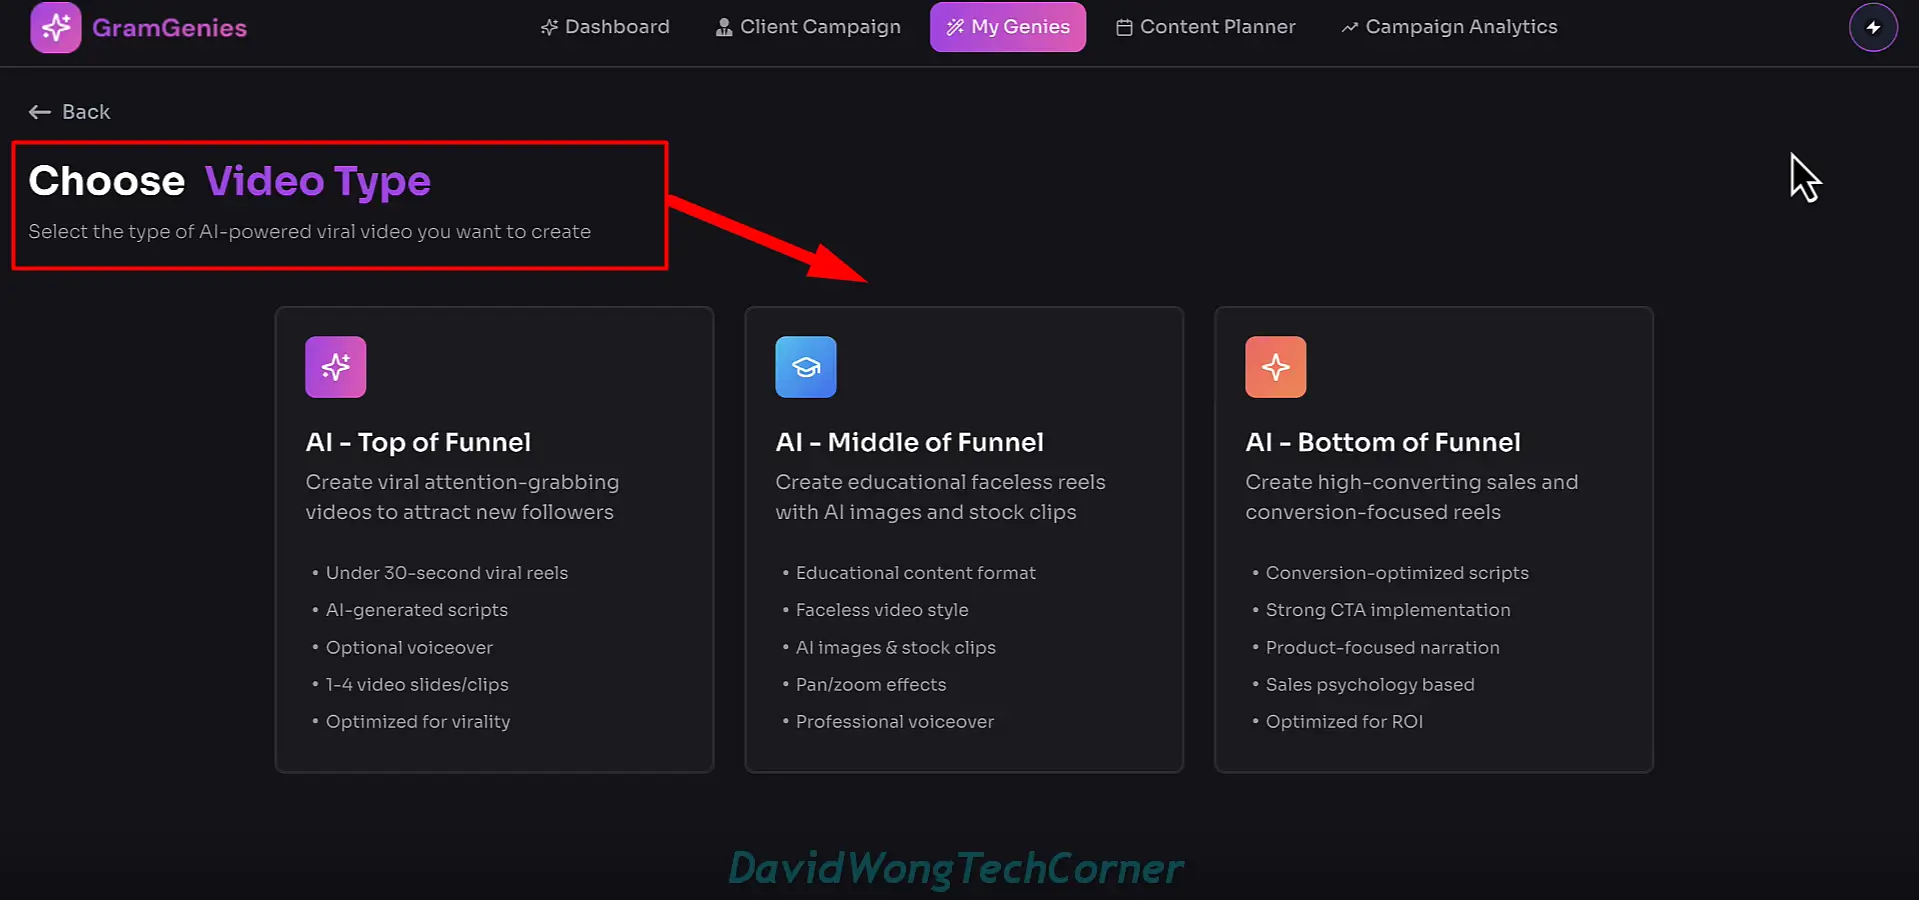Open the My Genies tab
The width and height of the screenshot is (1919, 900).
(1007, 27)
